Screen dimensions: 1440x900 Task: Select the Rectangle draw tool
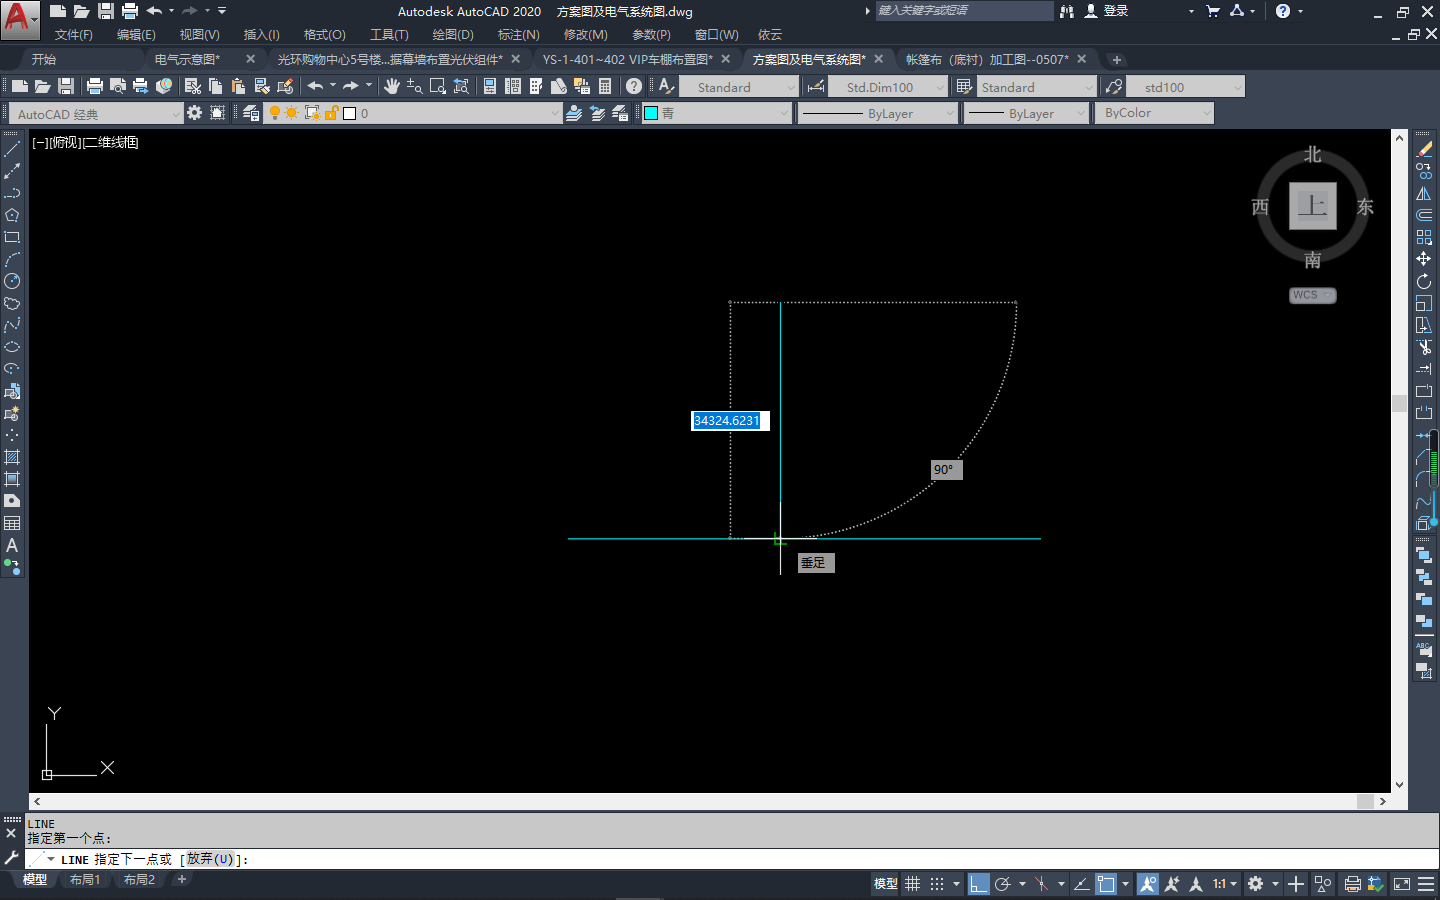[12, 237]
